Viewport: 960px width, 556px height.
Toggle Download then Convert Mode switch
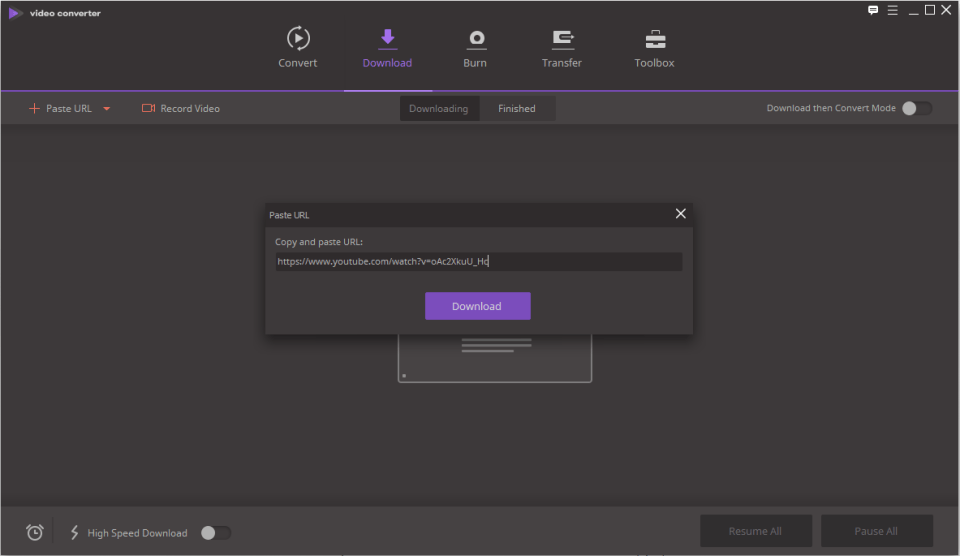[x=917, y=108]
